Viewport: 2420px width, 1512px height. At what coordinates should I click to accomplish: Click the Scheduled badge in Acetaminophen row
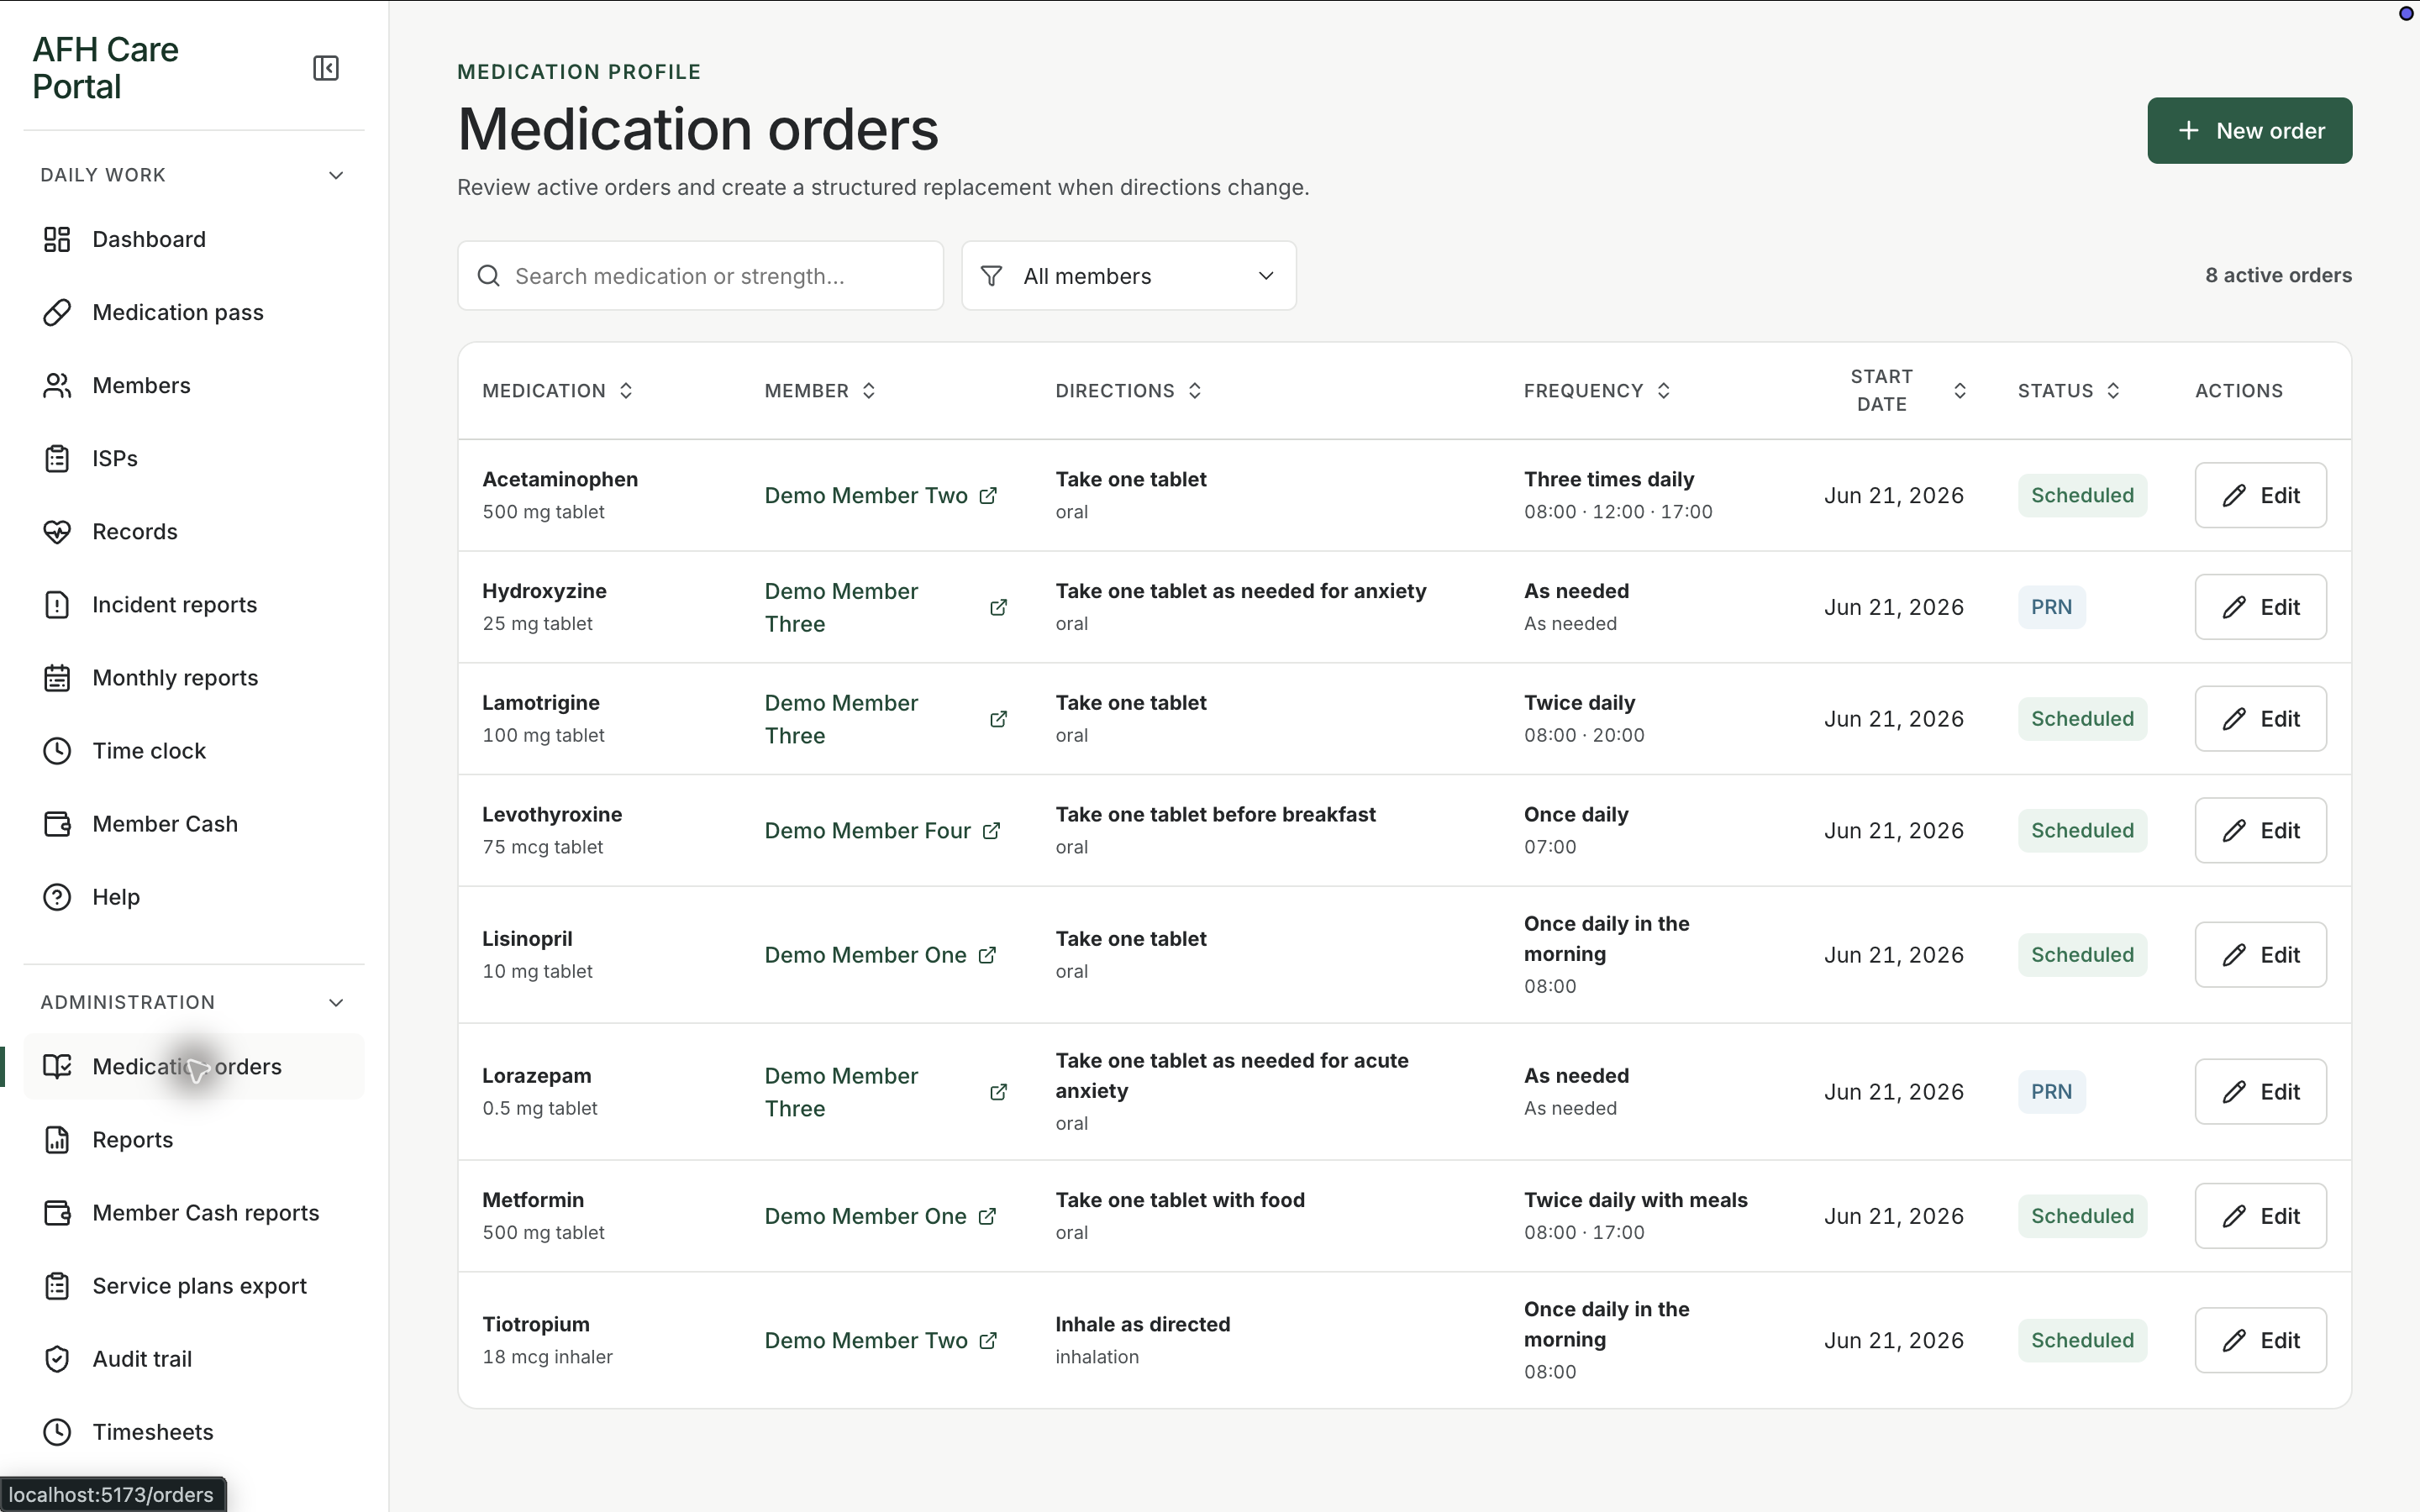(2082, 495)
